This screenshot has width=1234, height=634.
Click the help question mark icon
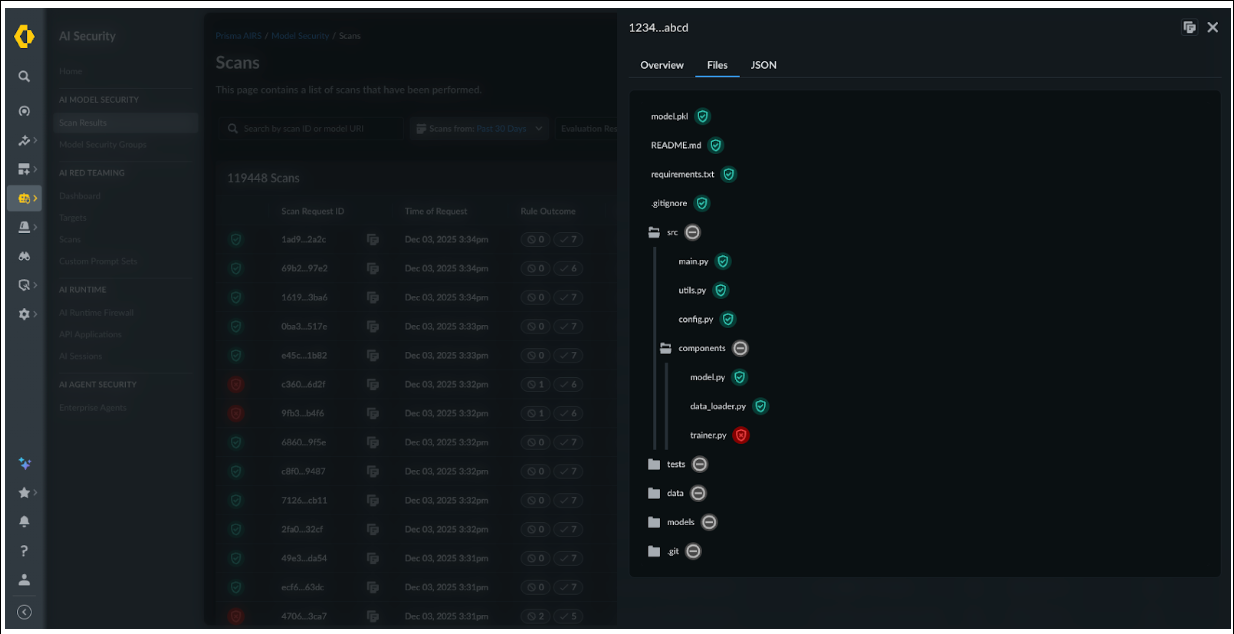coord(24,550)
